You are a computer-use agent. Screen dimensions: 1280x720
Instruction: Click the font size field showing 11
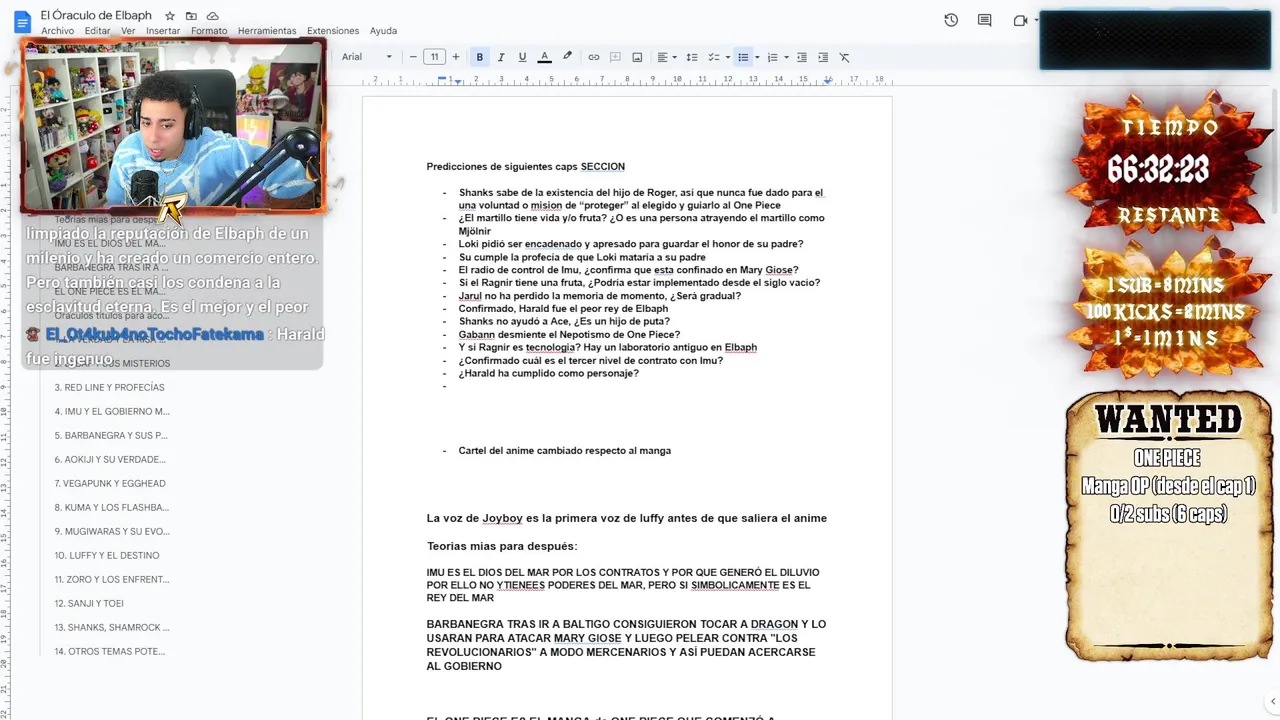[x=434, y=57]
